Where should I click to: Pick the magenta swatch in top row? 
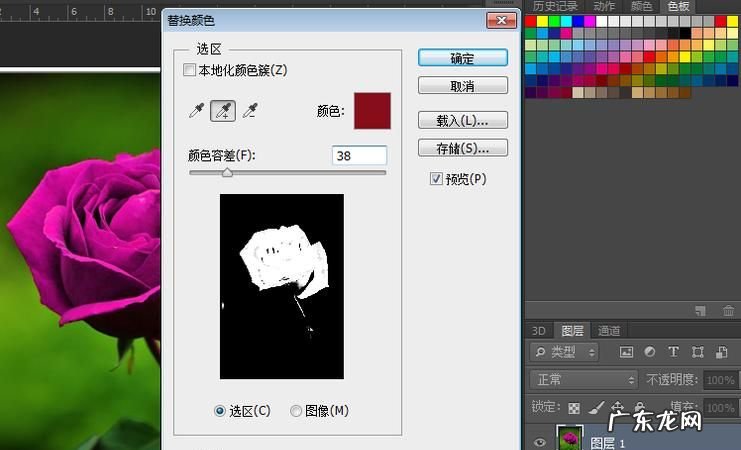coord(589,21)
